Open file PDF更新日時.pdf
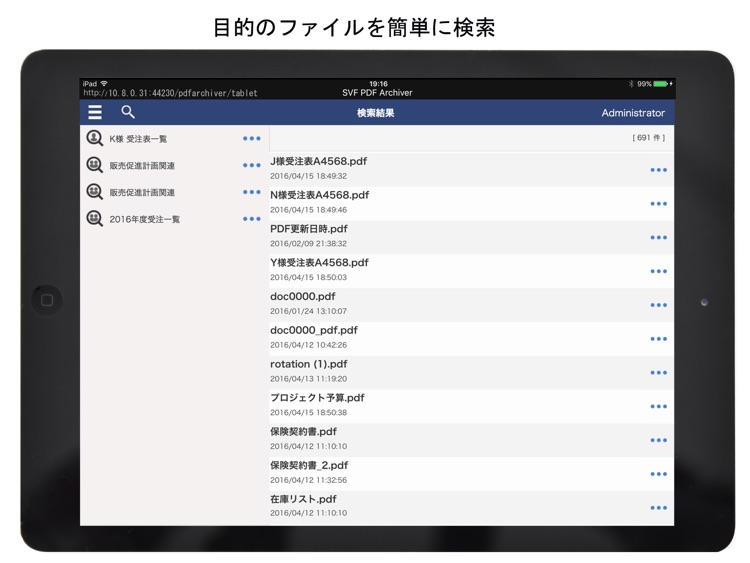Screen dimensions: 750x563 [472, 237]
